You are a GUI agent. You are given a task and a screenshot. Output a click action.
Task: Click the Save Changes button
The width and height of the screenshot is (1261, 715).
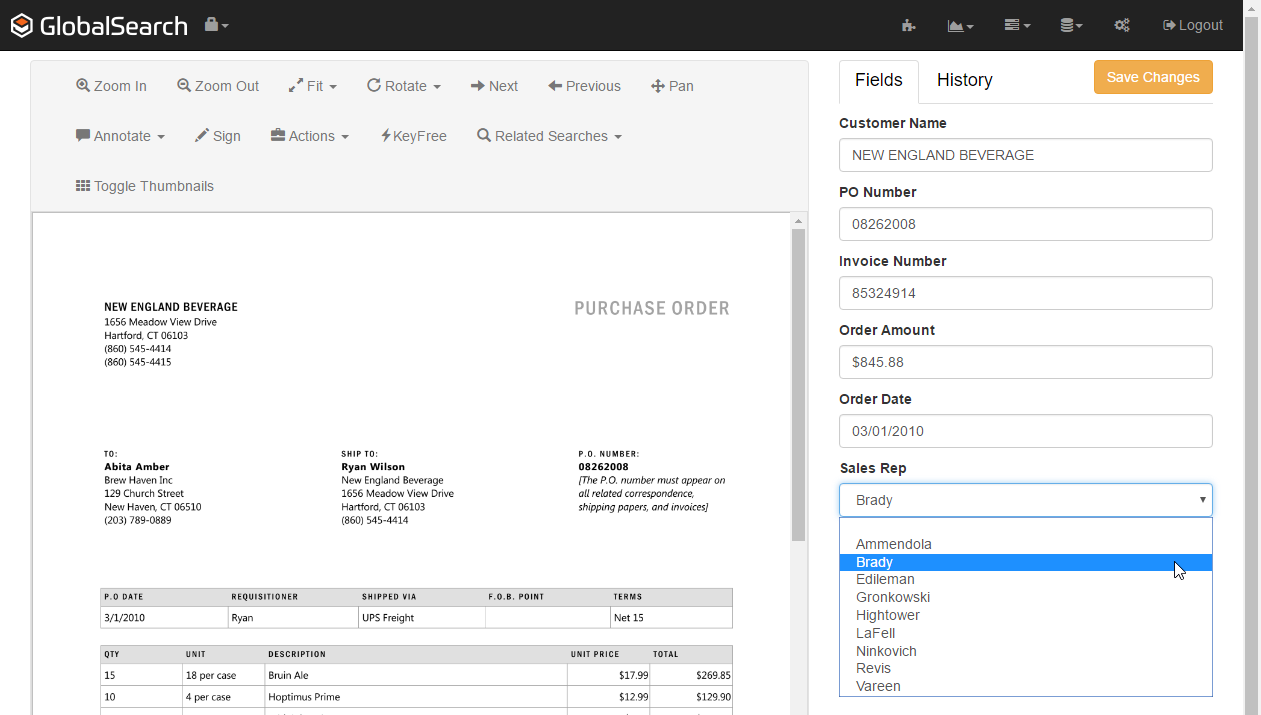click(1152, 77)
